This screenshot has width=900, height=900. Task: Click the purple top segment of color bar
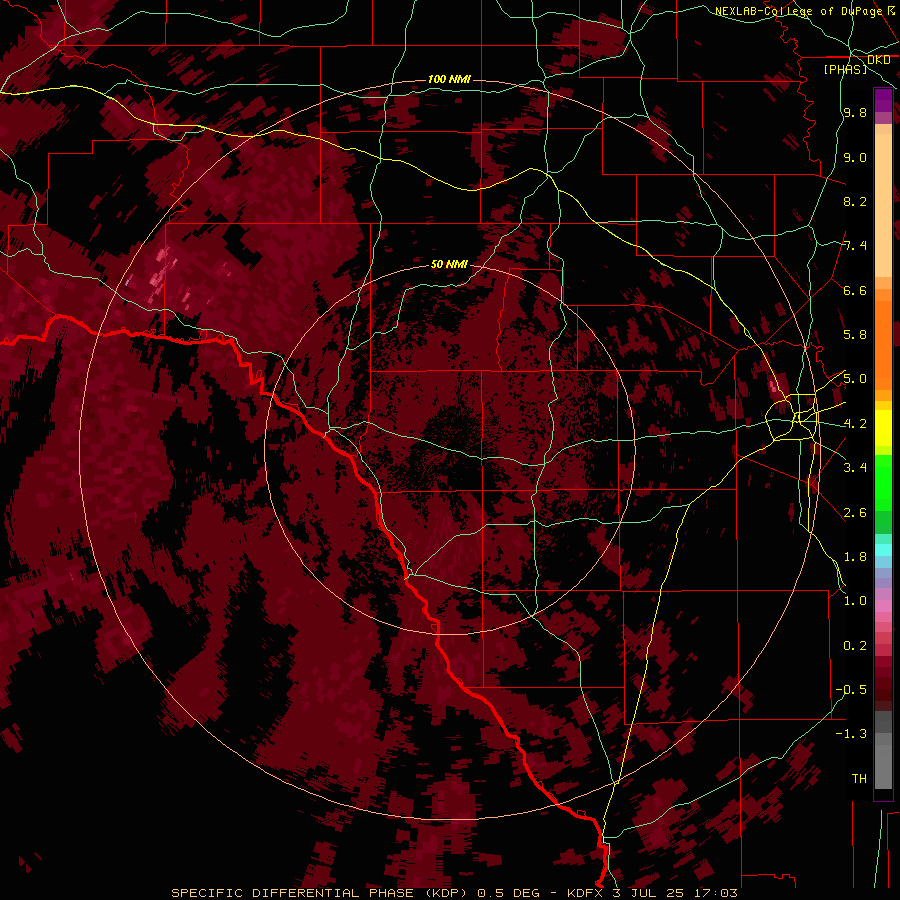883,100
